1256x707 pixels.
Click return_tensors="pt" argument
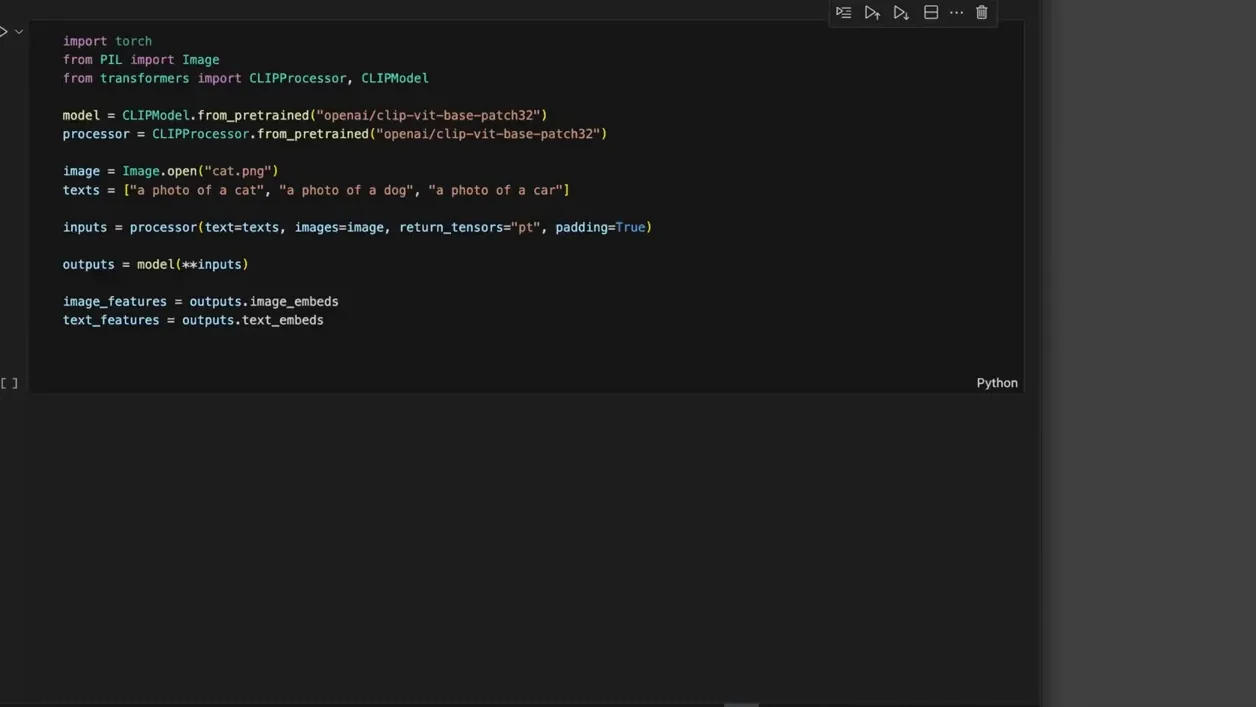pos(469,227)
